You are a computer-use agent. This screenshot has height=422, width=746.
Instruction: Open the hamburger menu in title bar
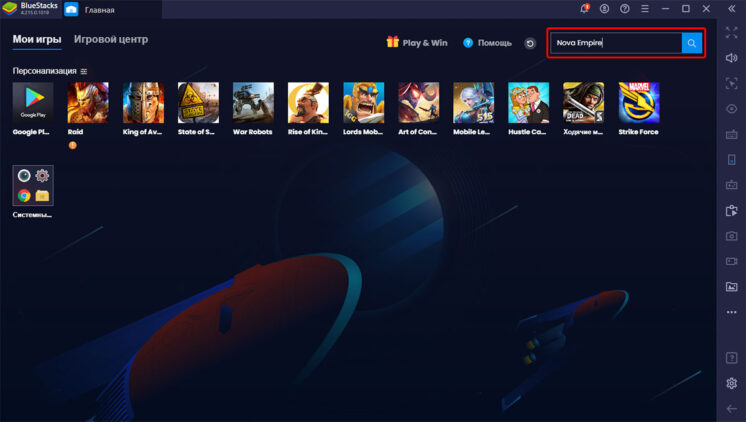click(645, 9)
